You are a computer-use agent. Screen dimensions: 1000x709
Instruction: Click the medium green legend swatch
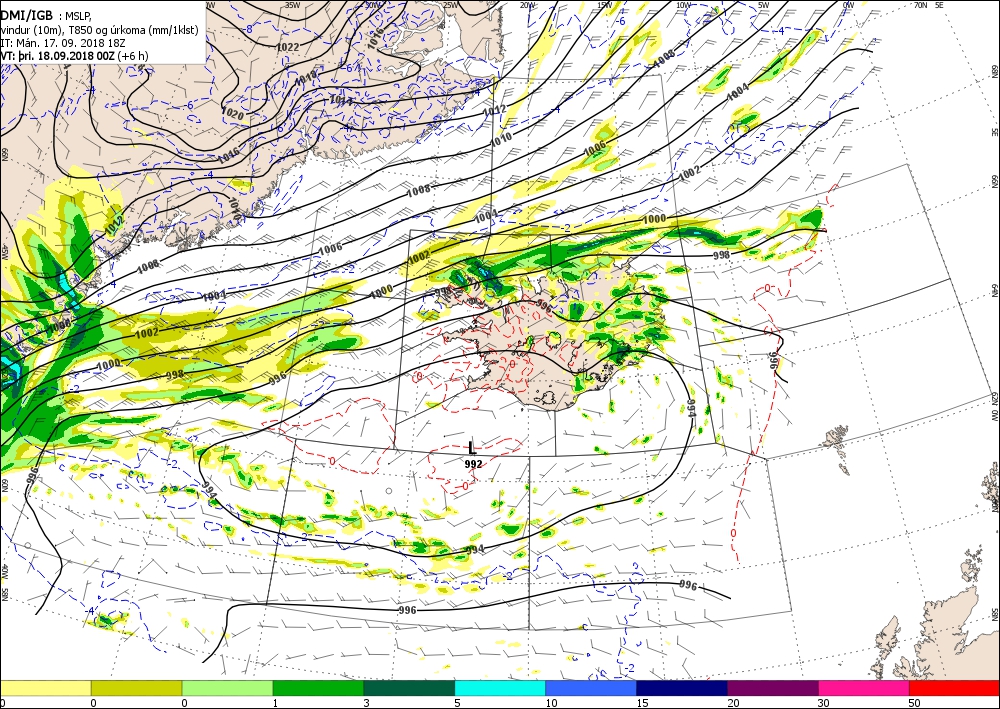pos(318,688)
